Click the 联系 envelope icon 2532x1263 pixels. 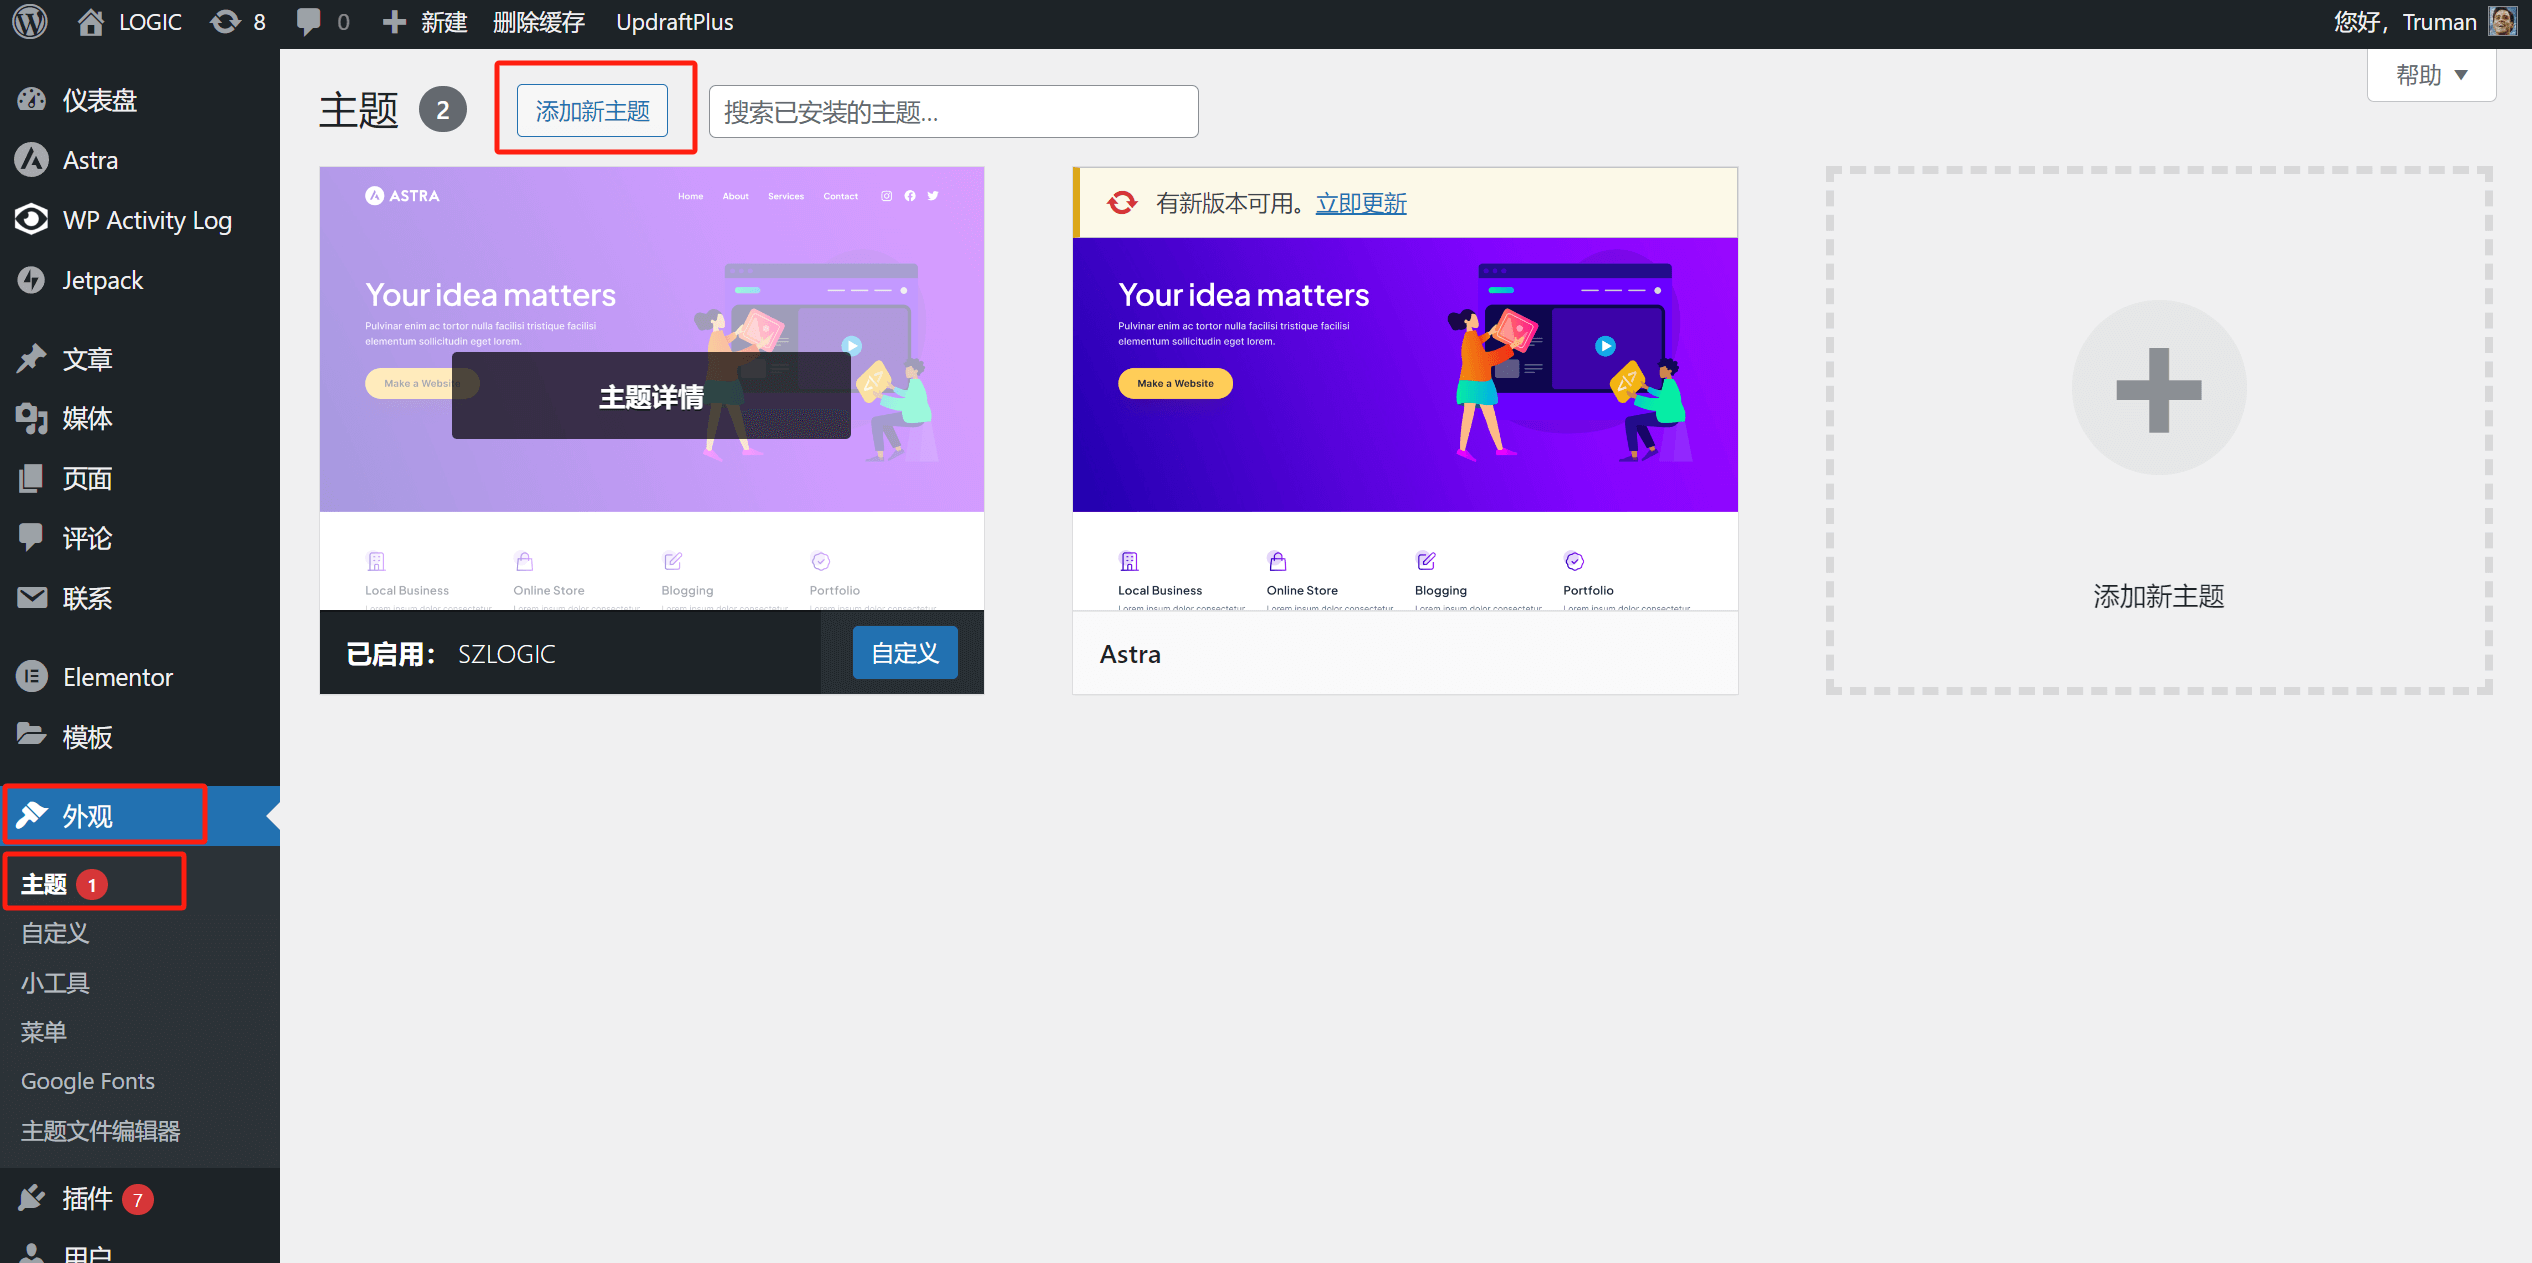32,598
